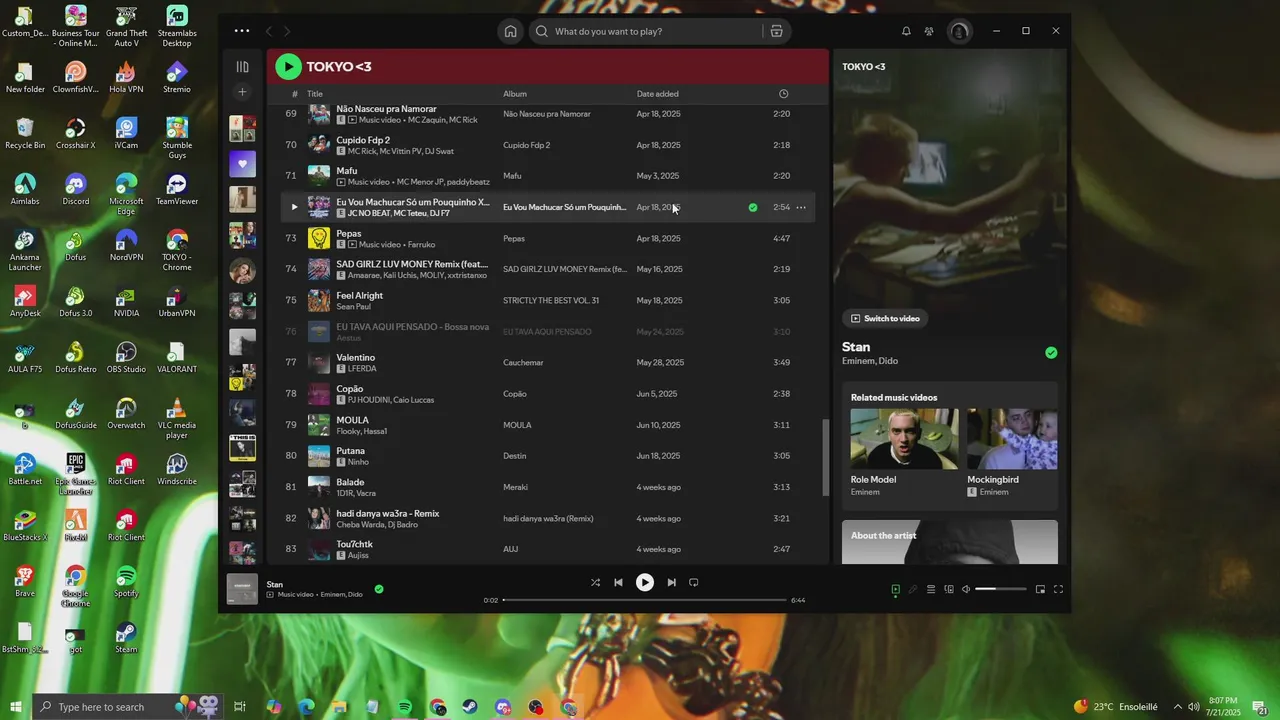Screen dimensions: 1280x720
Task: Open the profile avatar menu
Action: click(959, 31)
